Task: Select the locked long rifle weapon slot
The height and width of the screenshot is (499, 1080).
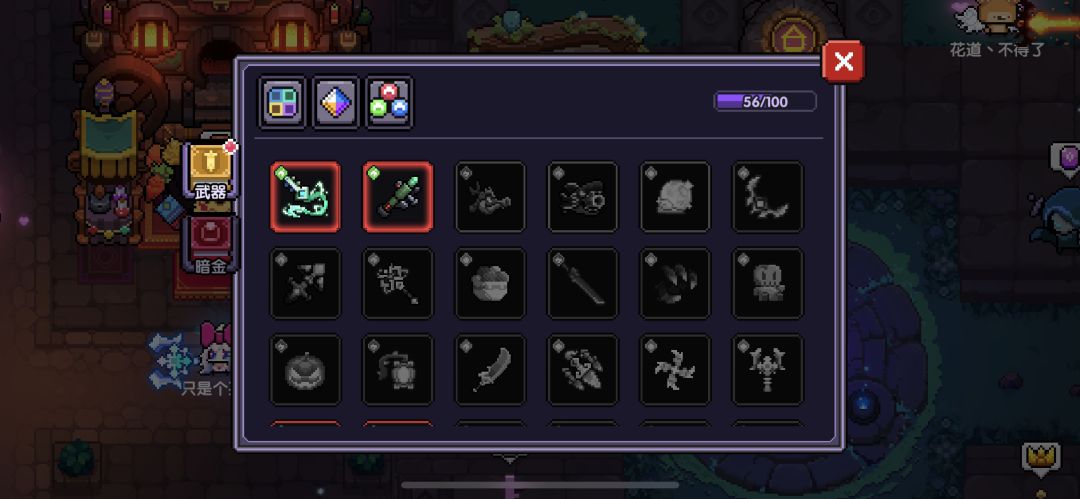Action: pyautogui.click(x=583, y=283)
